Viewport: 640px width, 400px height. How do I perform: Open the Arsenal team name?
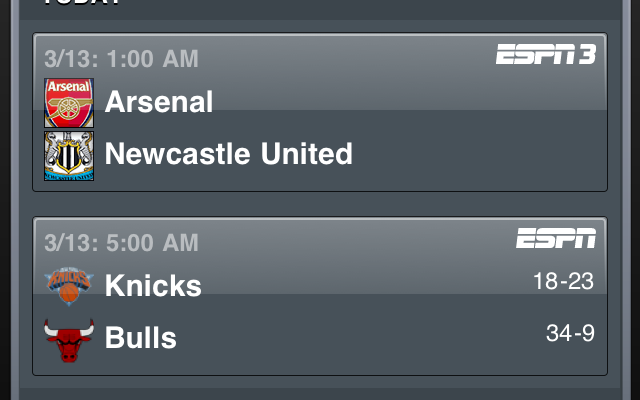click(x=159, y=102)
